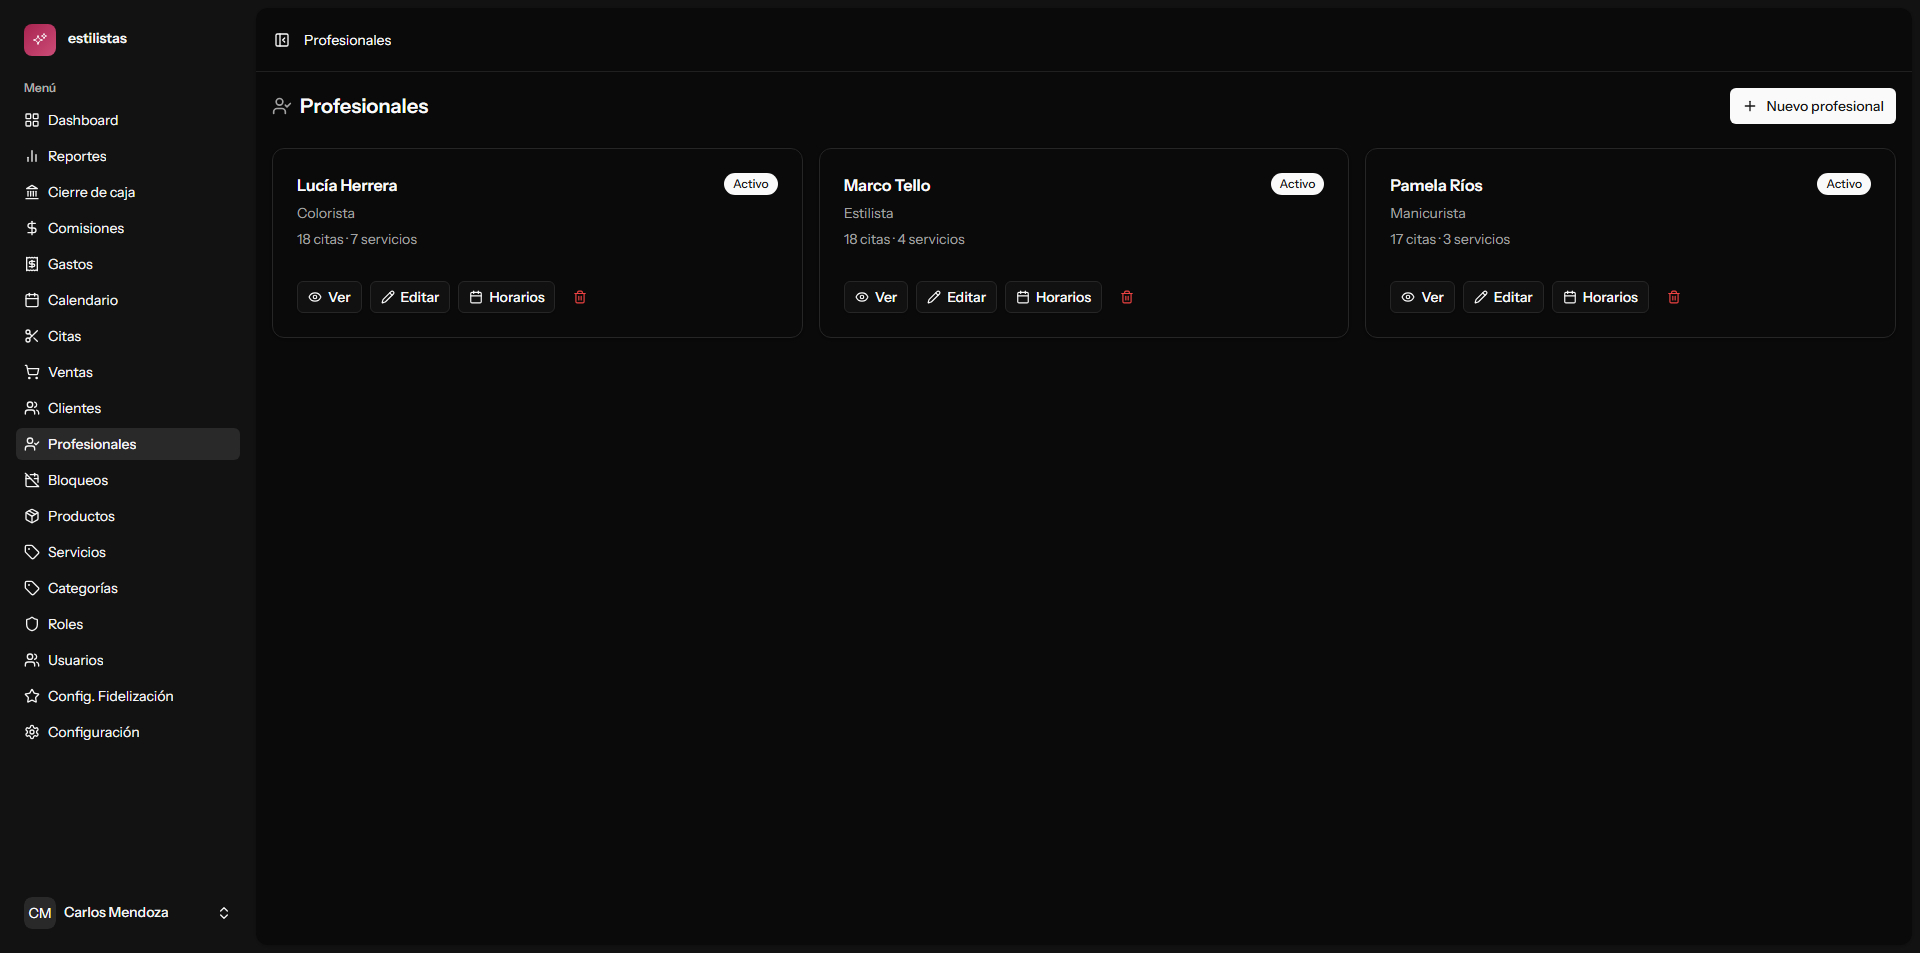Click the estilistas pink logo icon
The height and width of the screenshot is (953, 1920).
click(x=39, y=39)
